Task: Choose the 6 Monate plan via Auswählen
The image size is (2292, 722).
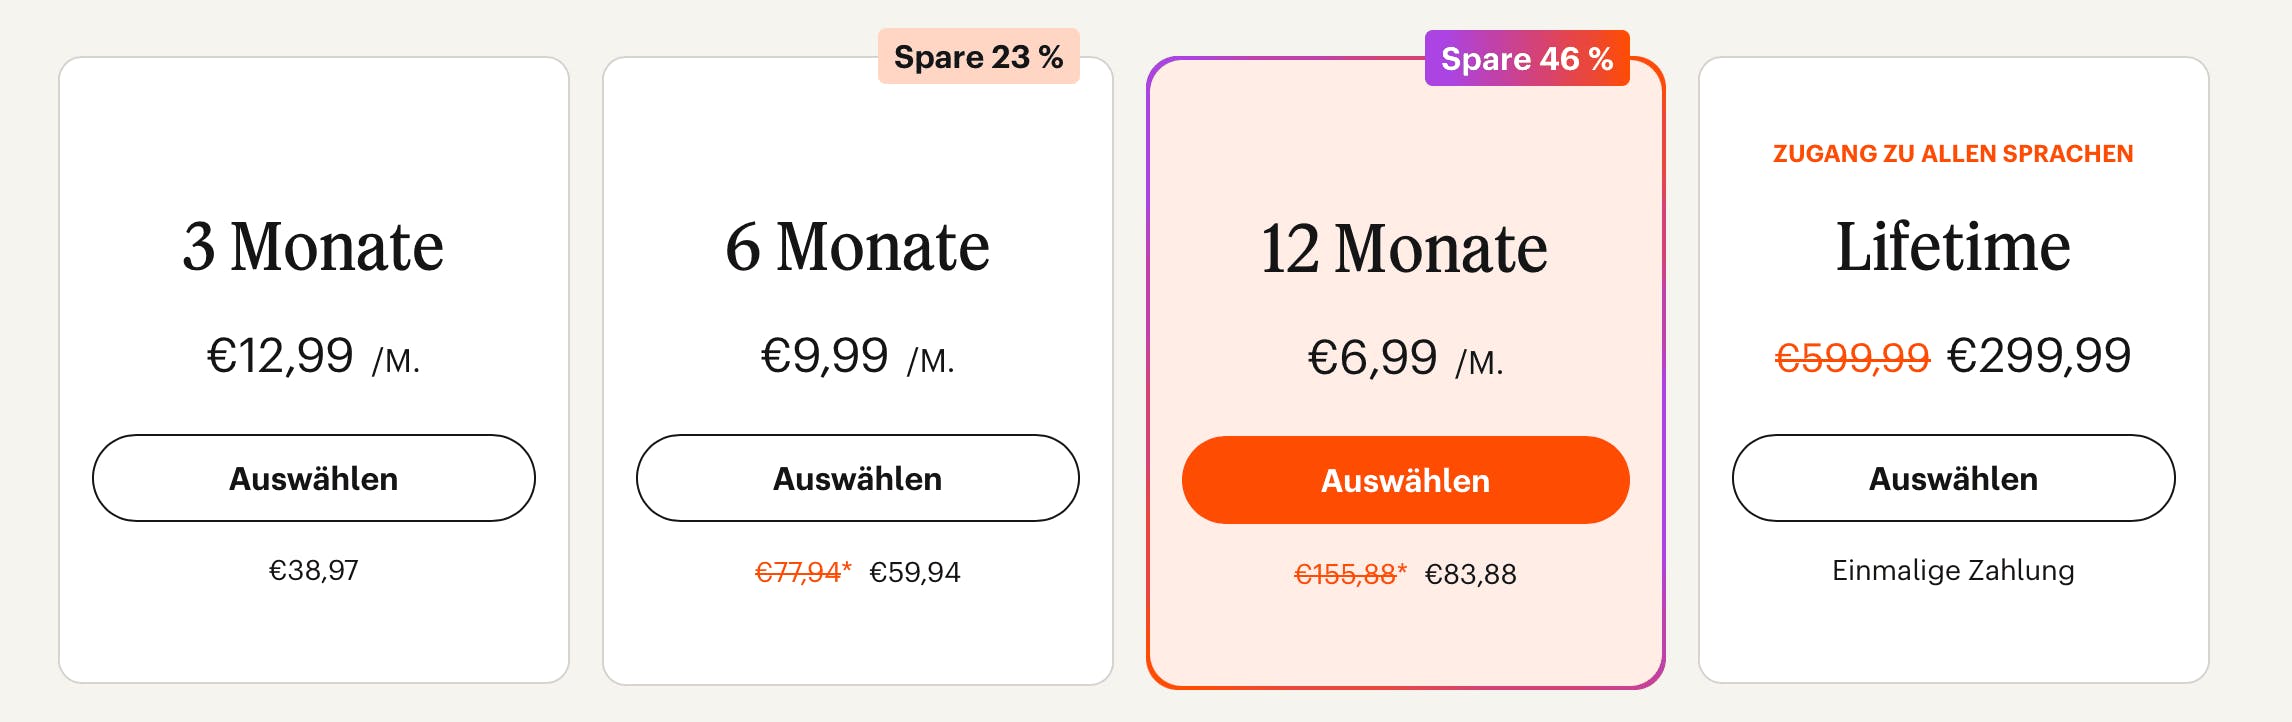Action: pyautogui.click(x=858, y=478)
